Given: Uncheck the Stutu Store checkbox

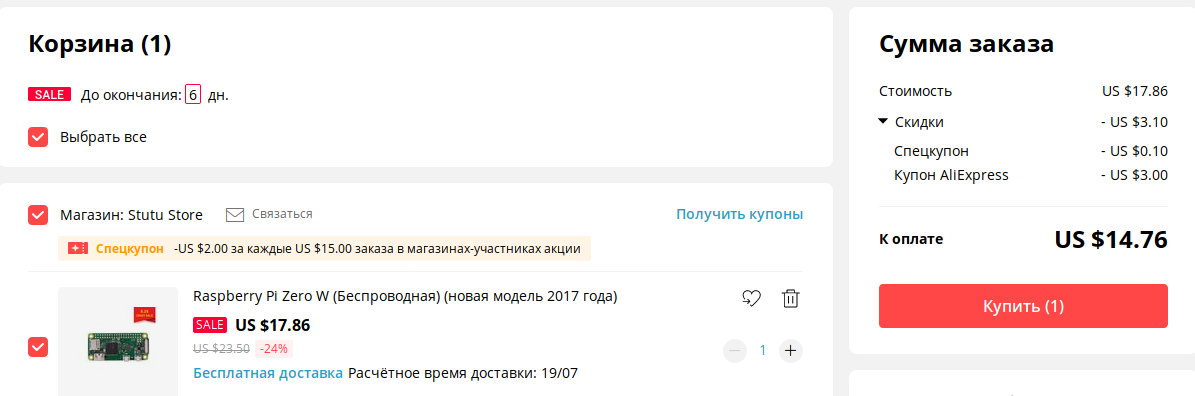Looking at the screenshot, I should [38, 215].
